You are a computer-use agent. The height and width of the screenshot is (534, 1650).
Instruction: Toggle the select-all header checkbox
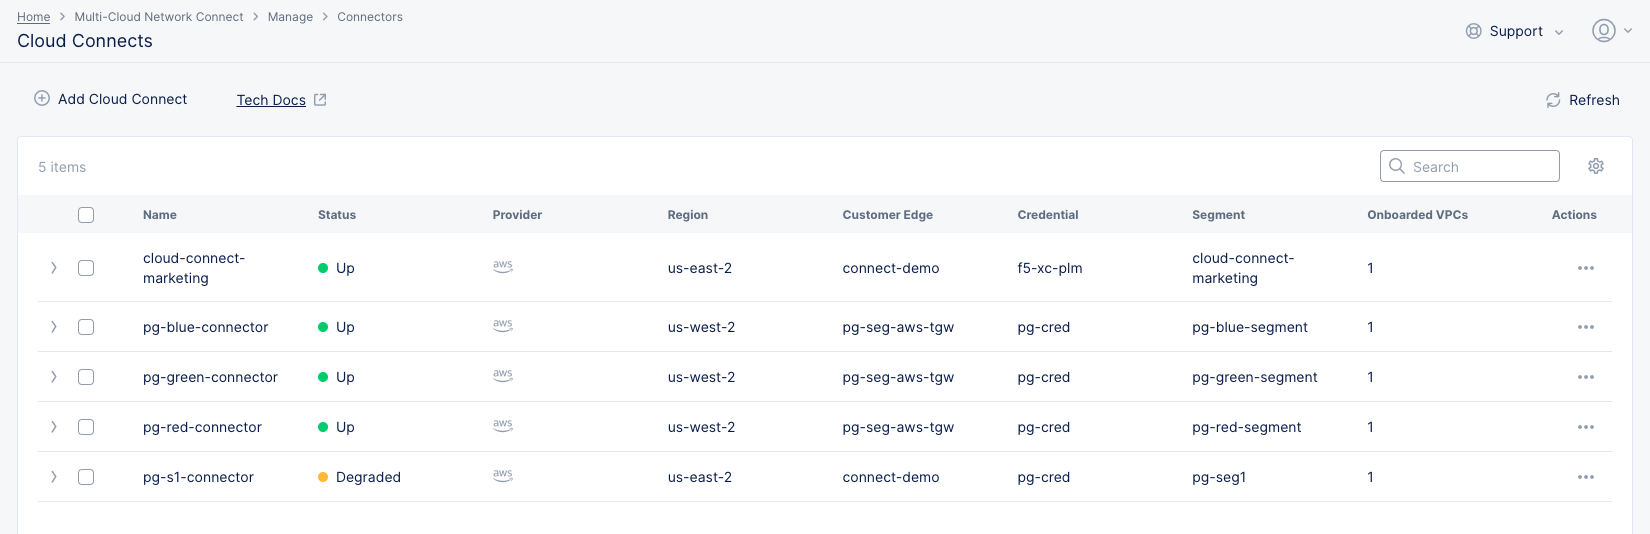[86, 215]
